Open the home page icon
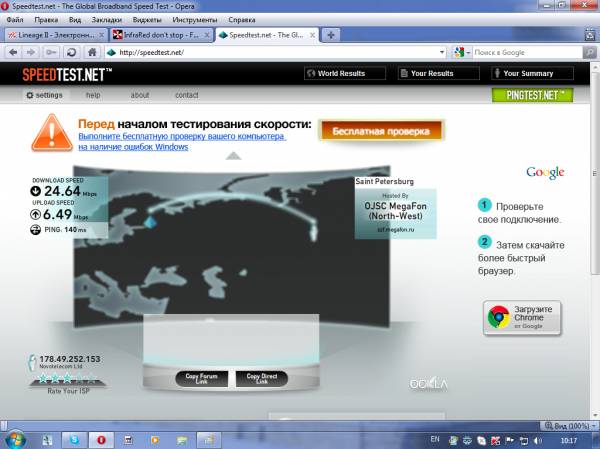600x449 pixels. tap(92, 52)
